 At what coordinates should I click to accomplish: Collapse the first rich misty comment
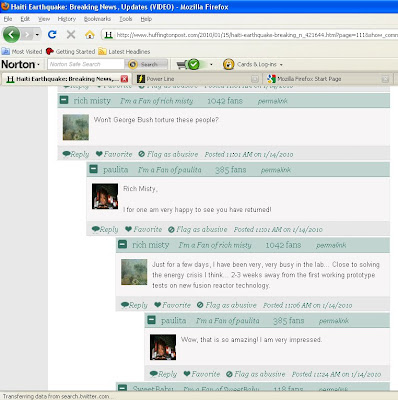(x=64, y=100)
